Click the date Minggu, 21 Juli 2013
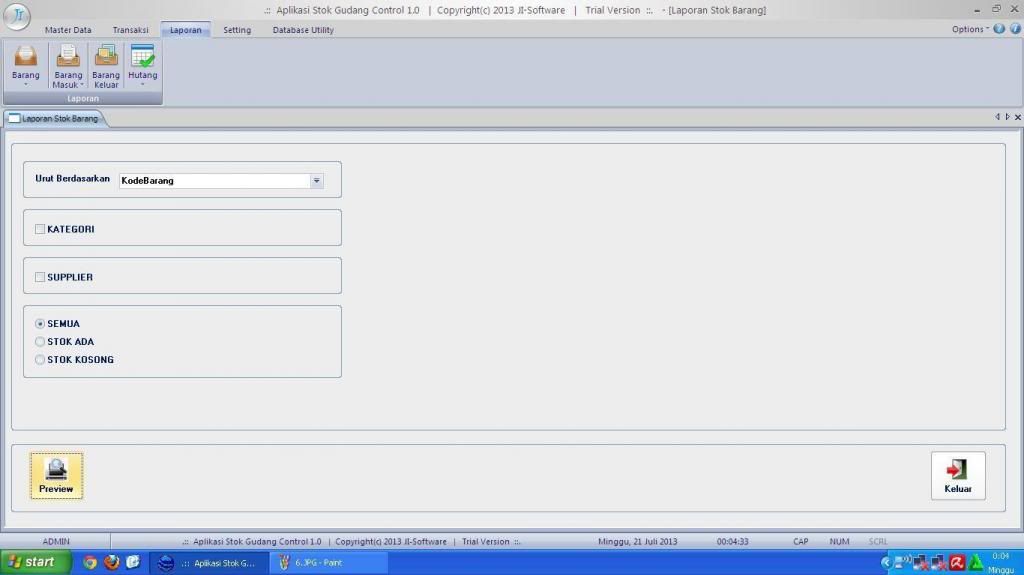 coord(637,542)
